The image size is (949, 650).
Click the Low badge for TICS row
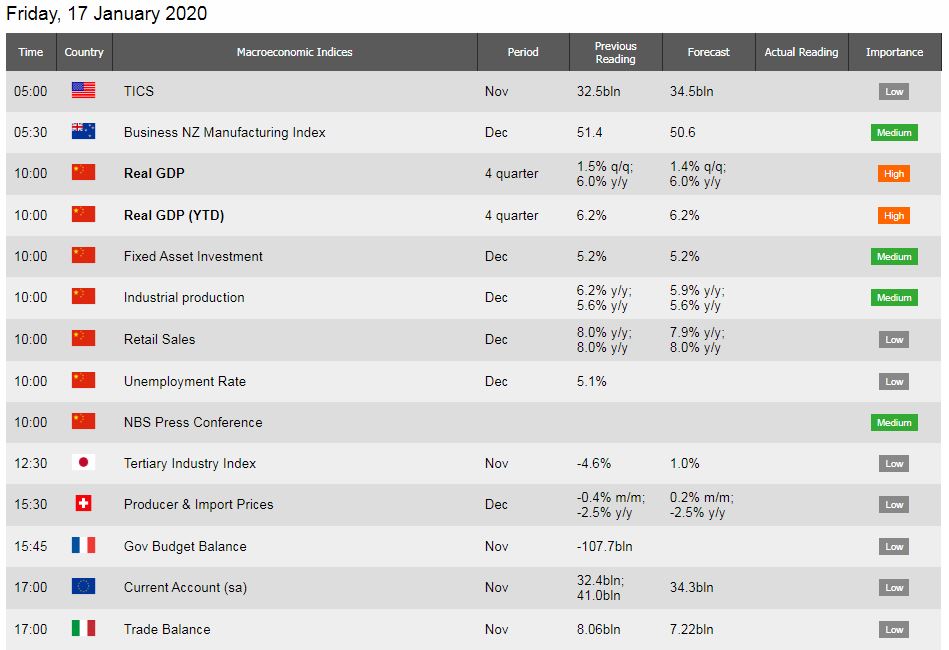pyautogui.click(x=894, y=92)
